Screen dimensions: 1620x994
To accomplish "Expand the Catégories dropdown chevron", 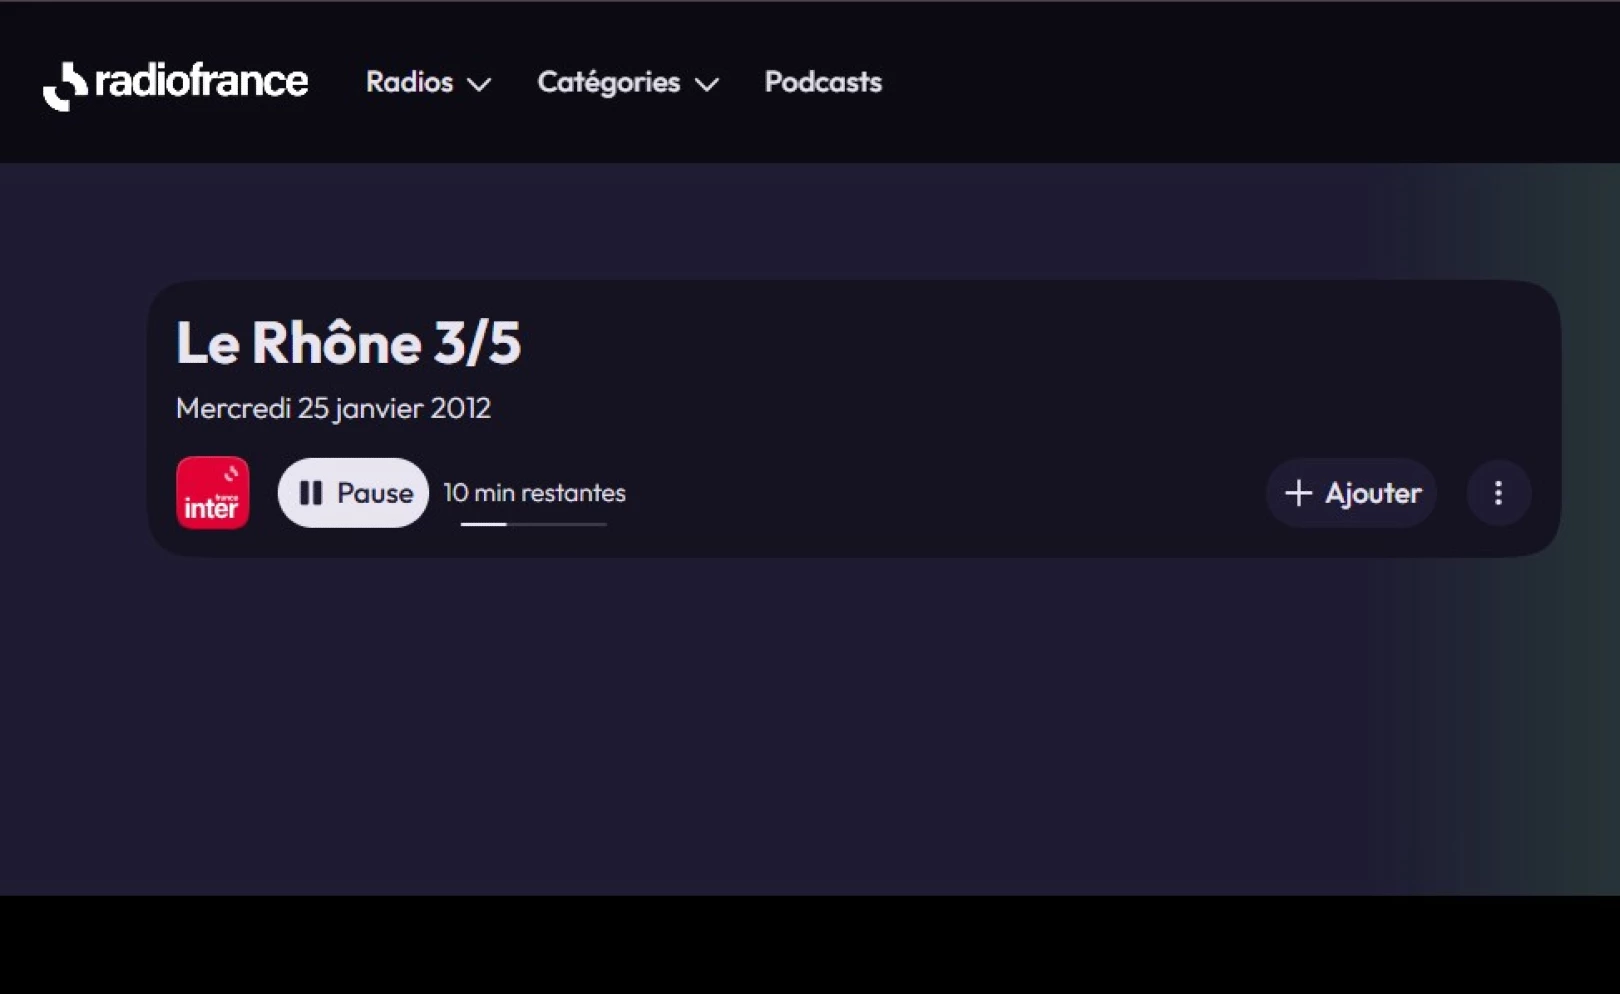I will pyautogui.click(x=706, y=85).
